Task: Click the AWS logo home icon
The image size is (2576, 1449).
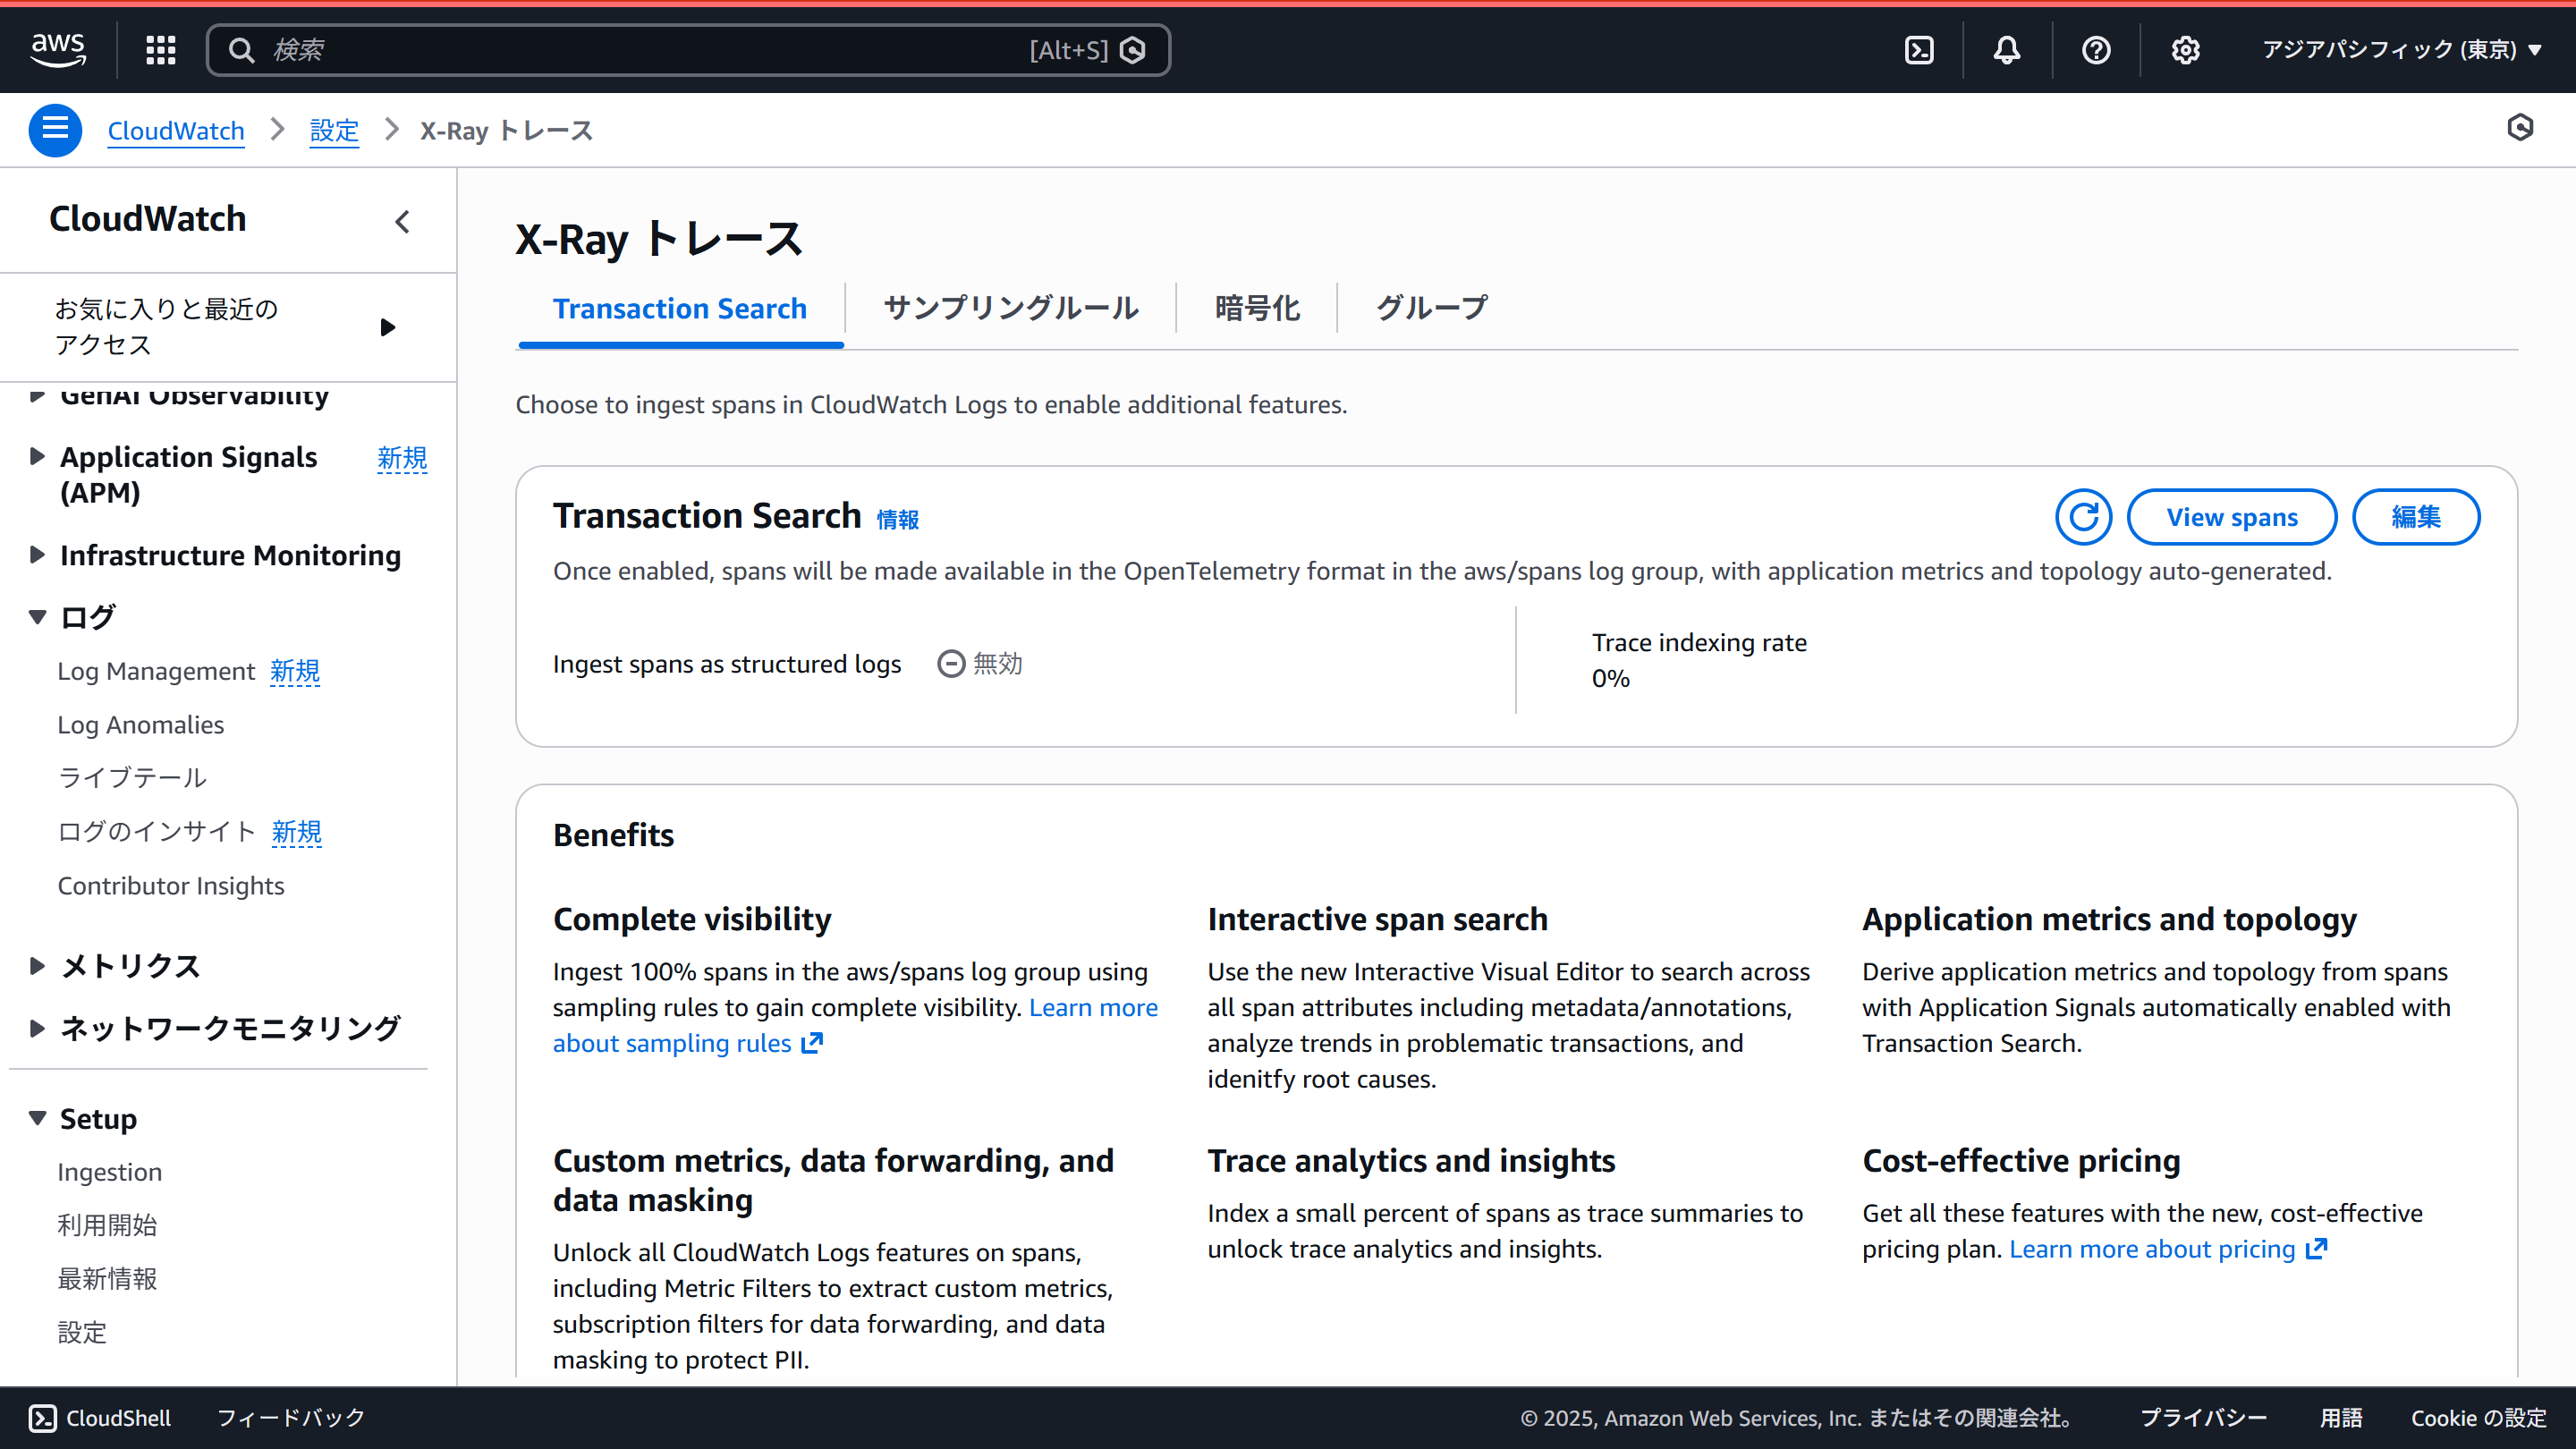Action: coord(58,49)
